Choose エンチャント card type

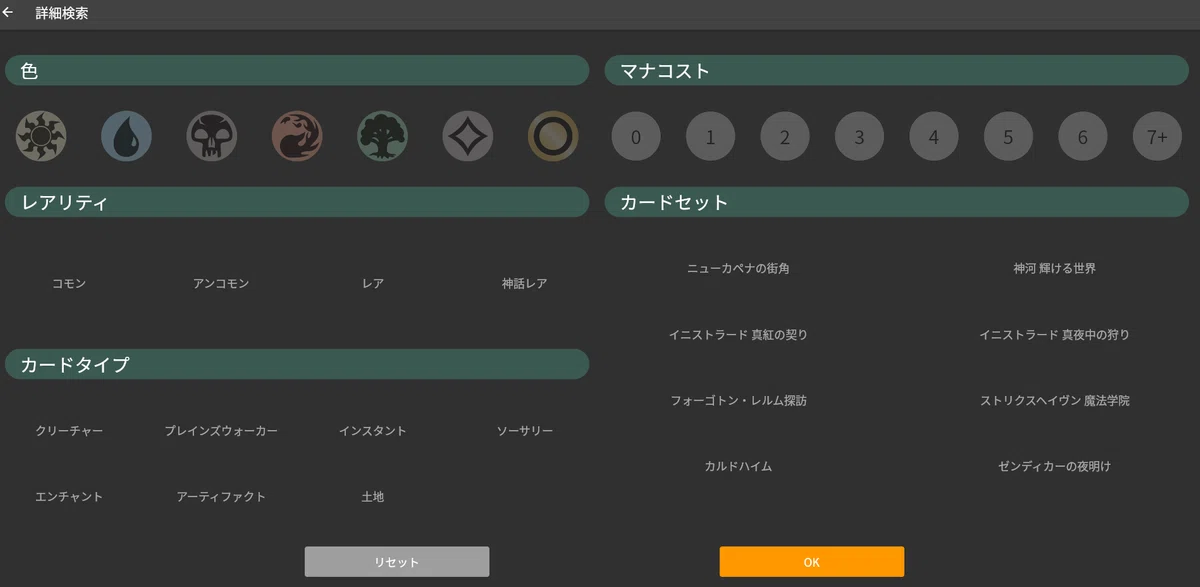pos(69,497)
